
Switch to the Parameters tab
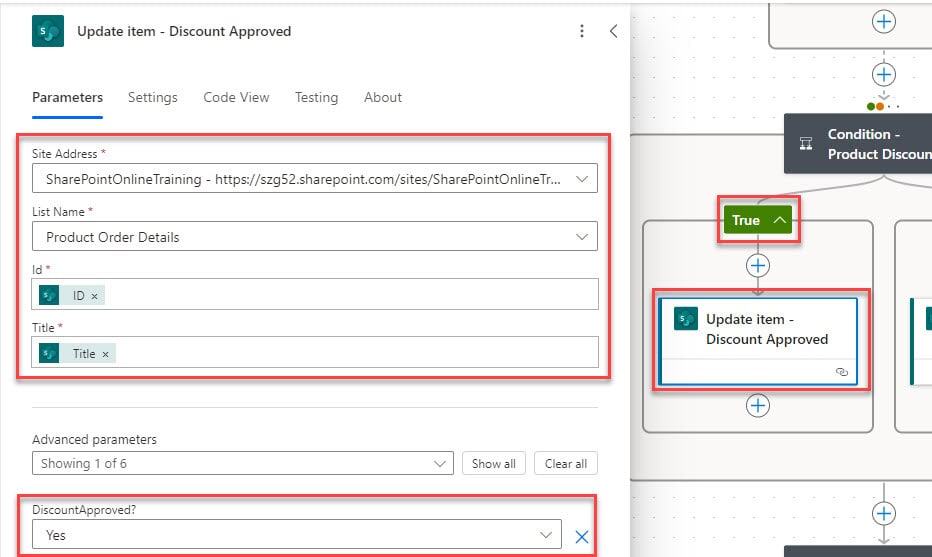tap(67, 97)
